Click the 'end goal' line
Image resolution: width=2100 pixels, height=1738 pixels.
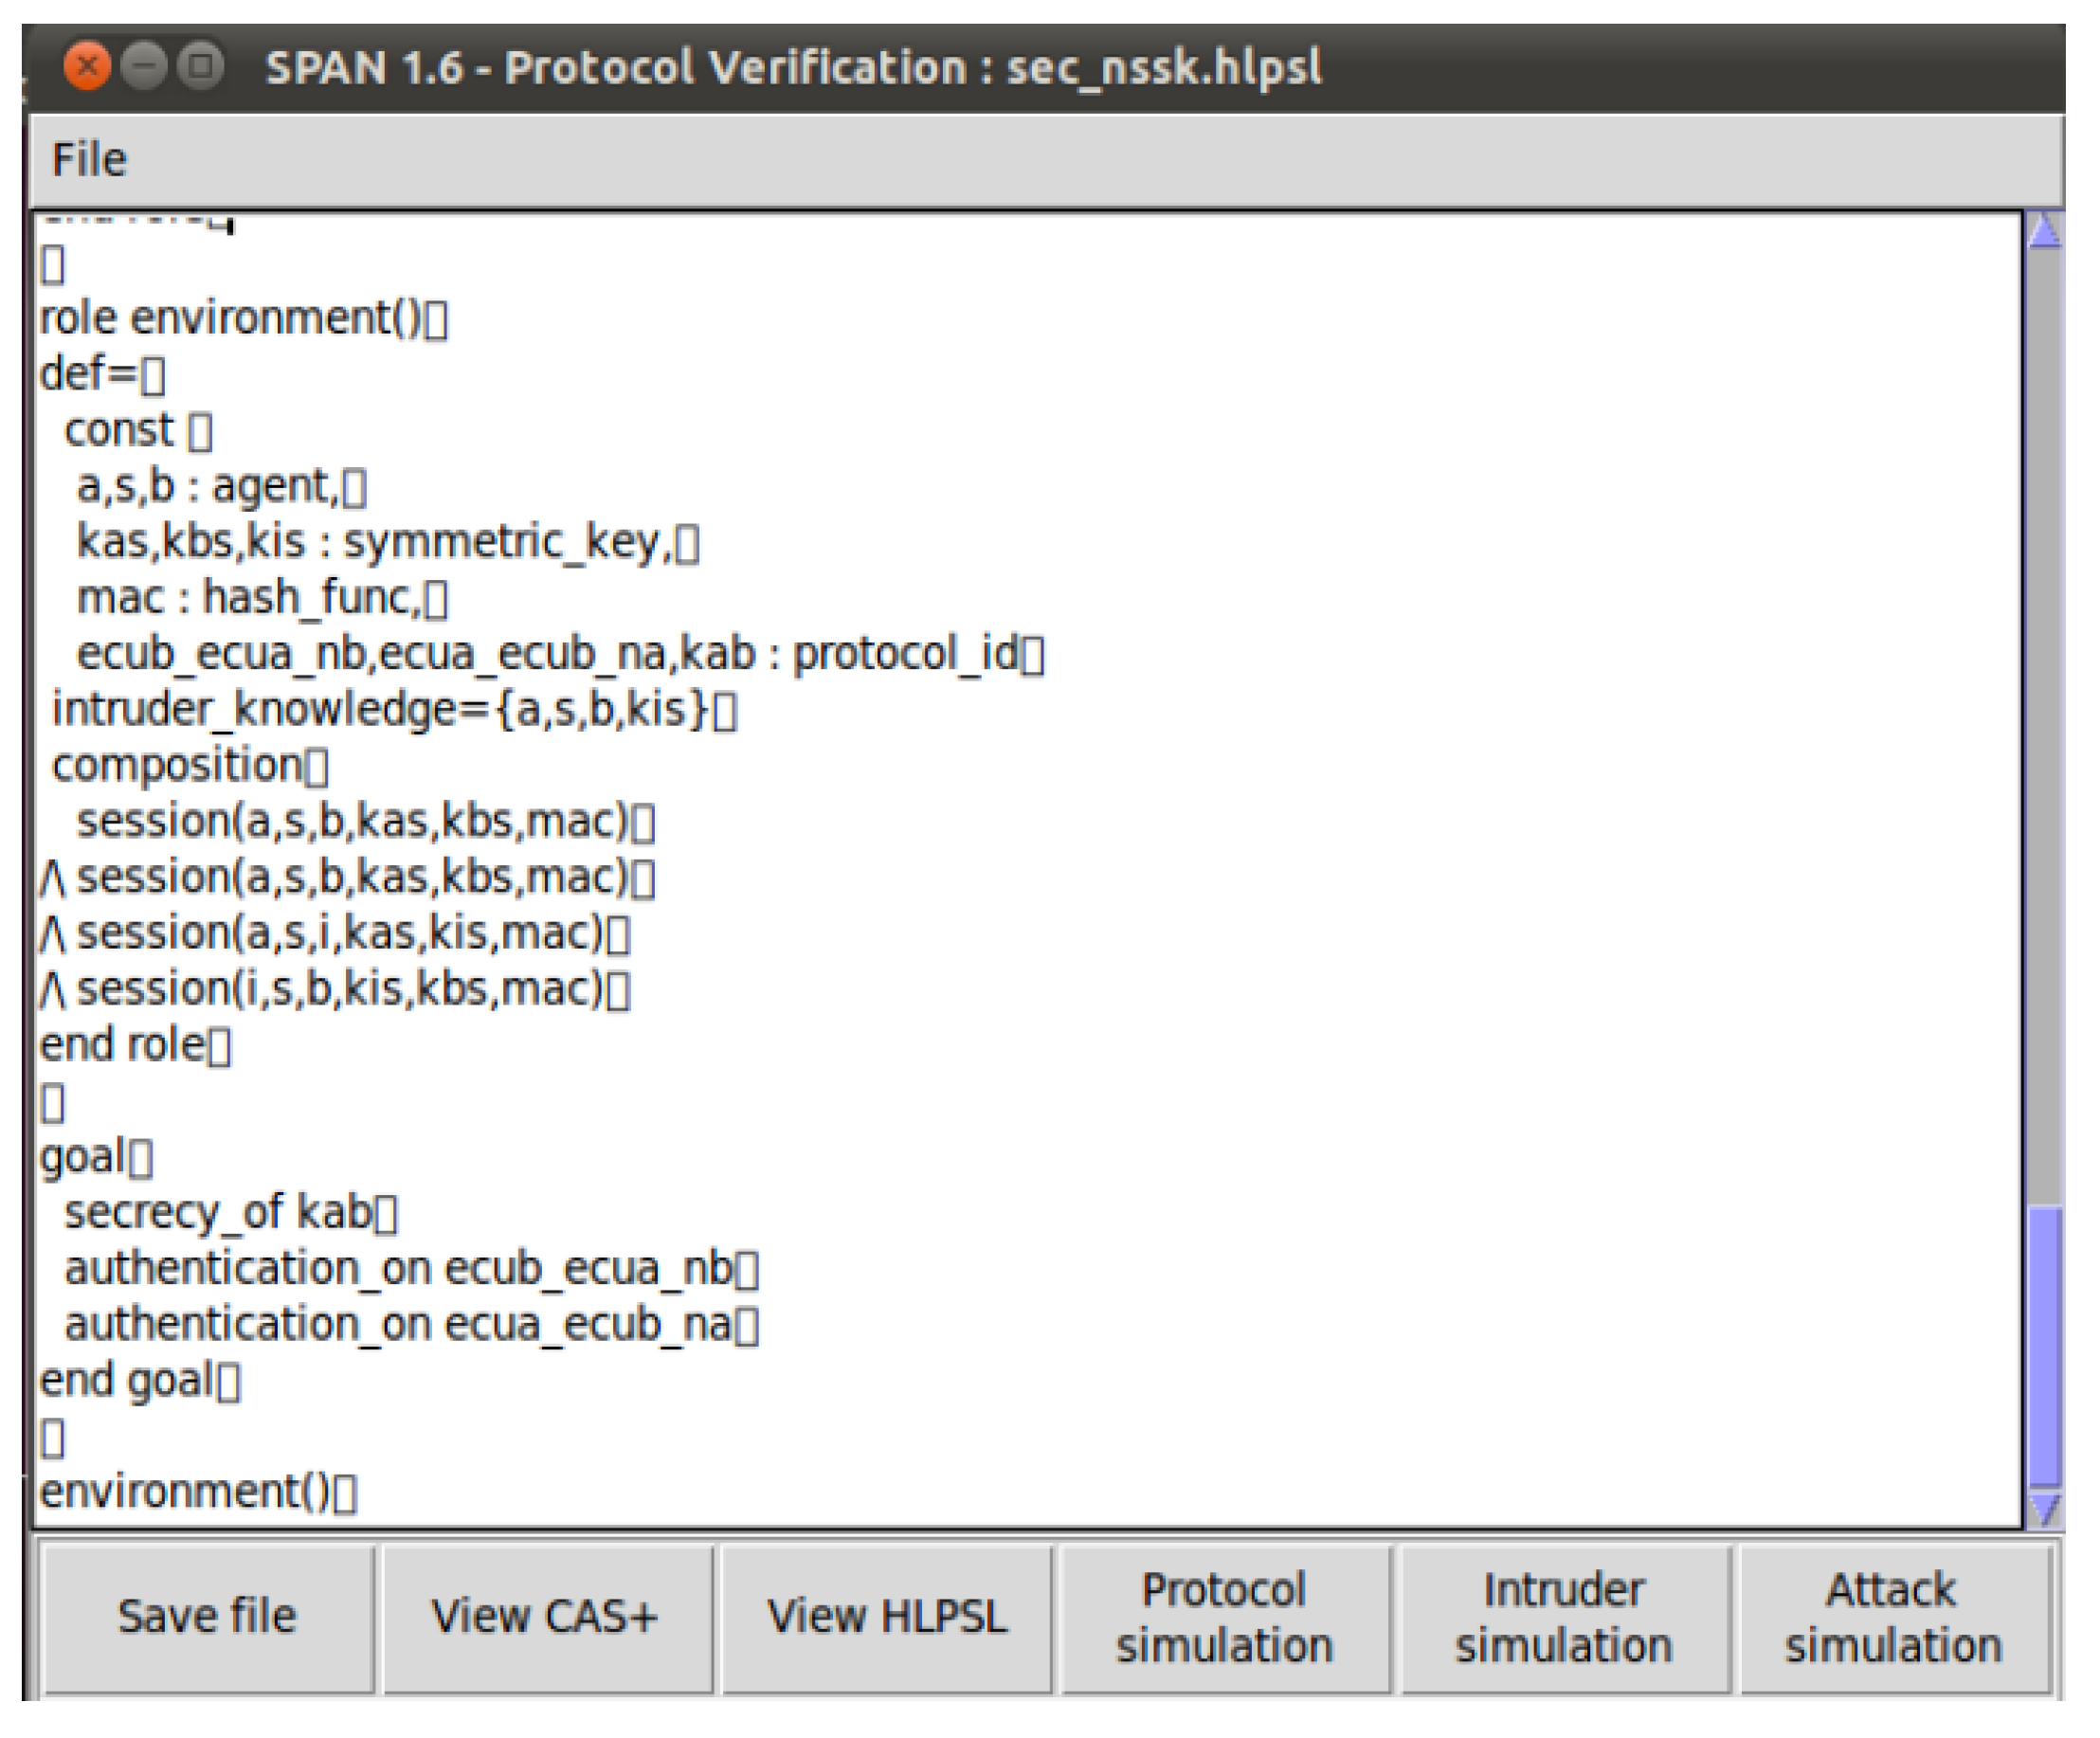coord(126,1381)
